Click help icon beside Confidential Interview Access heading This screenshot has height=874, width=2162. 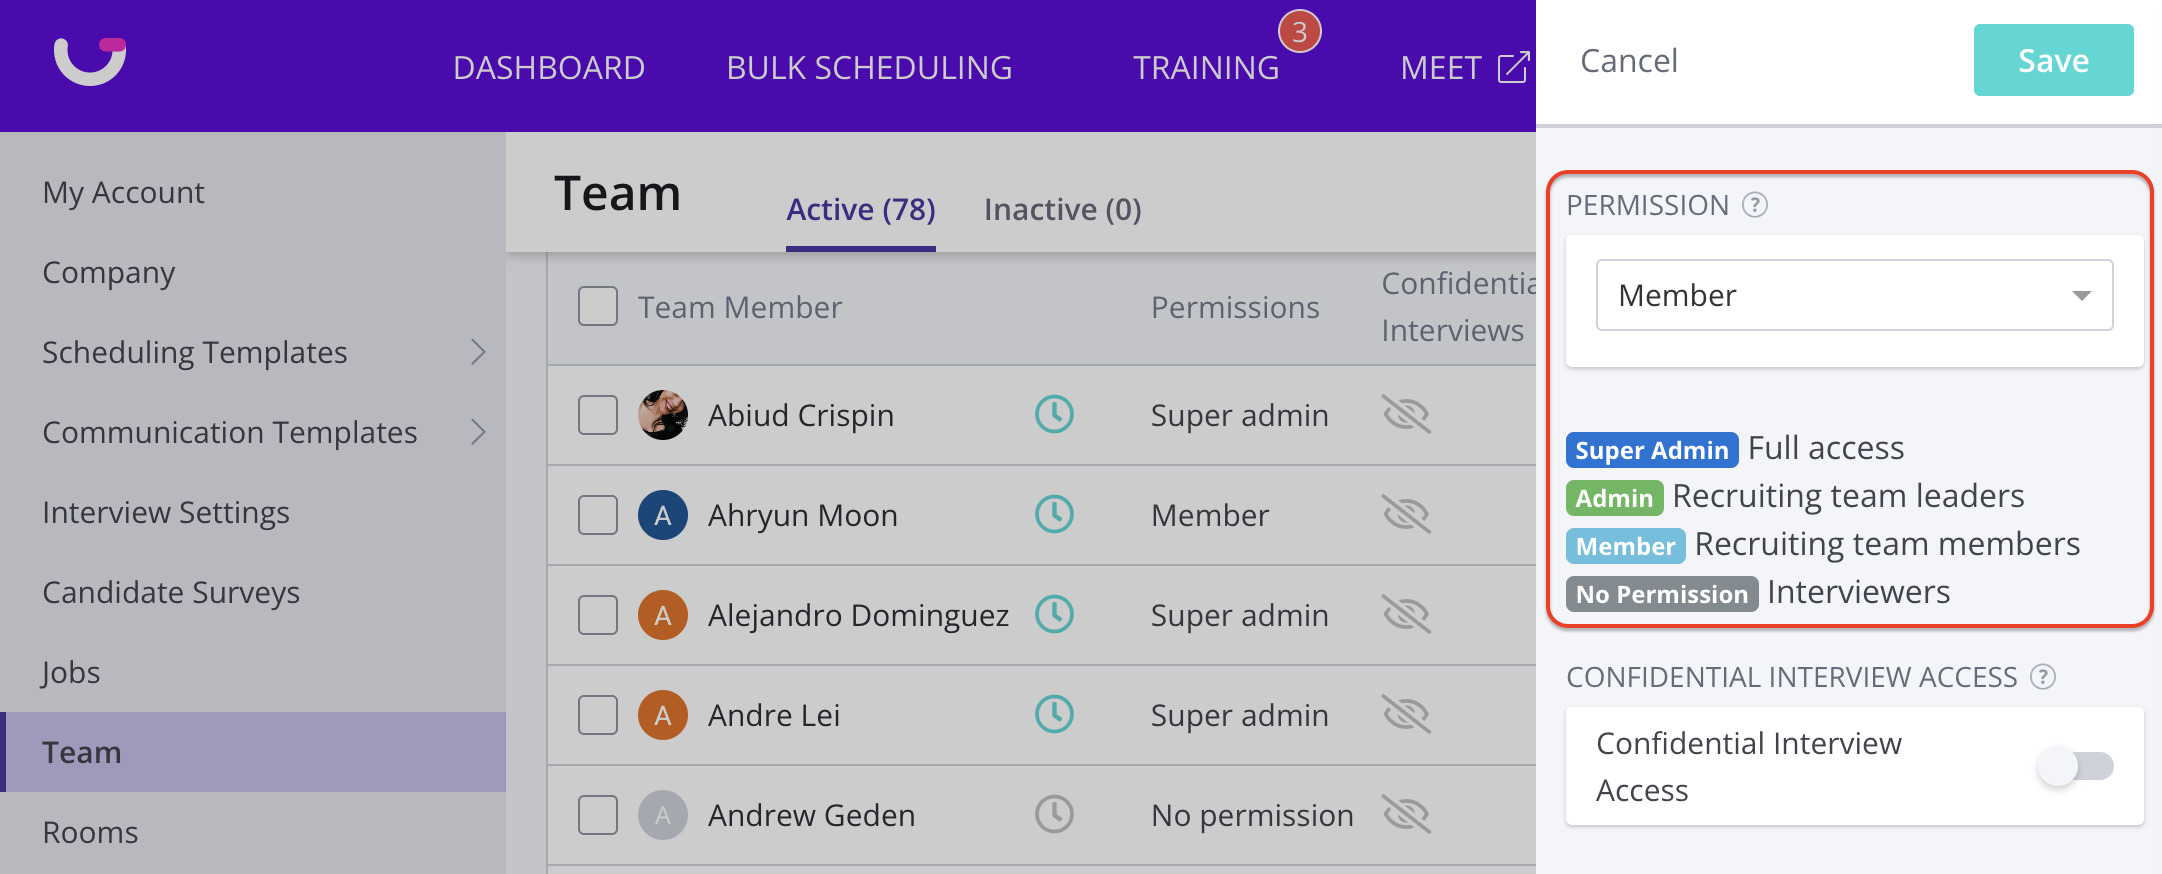[2043, 677]
